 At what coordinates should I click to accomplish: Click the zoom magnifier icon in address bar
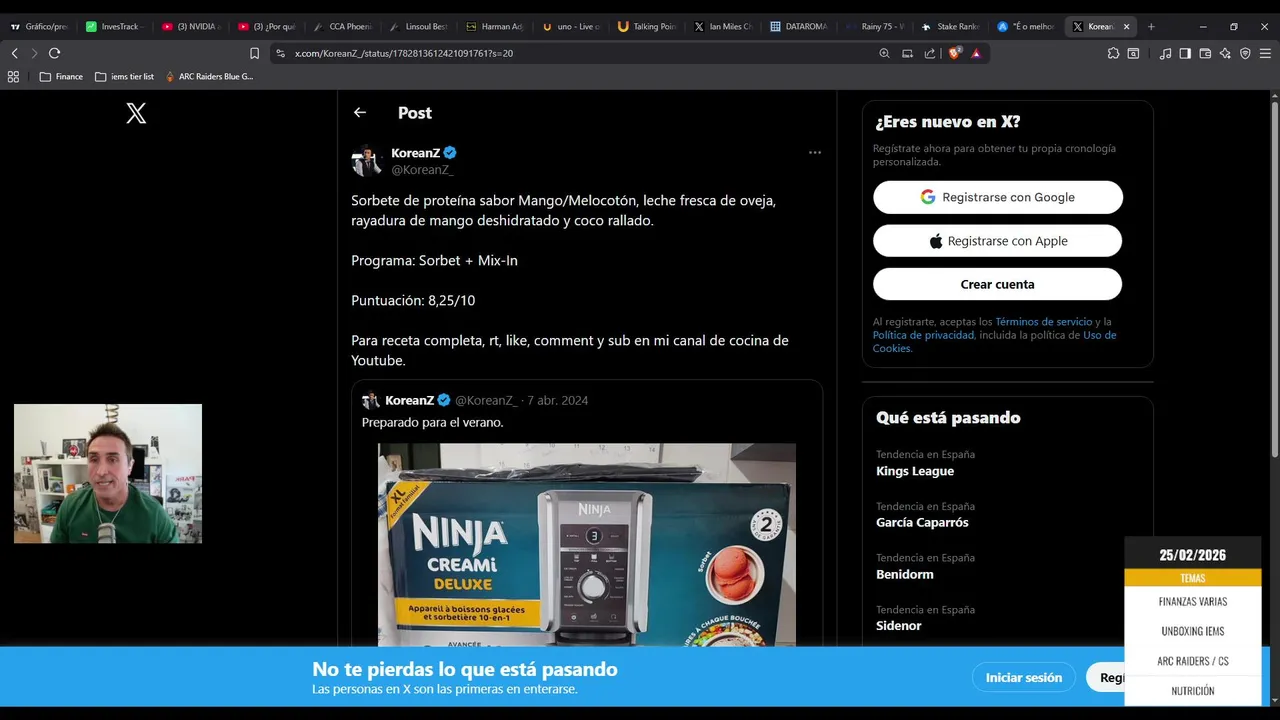884,53
